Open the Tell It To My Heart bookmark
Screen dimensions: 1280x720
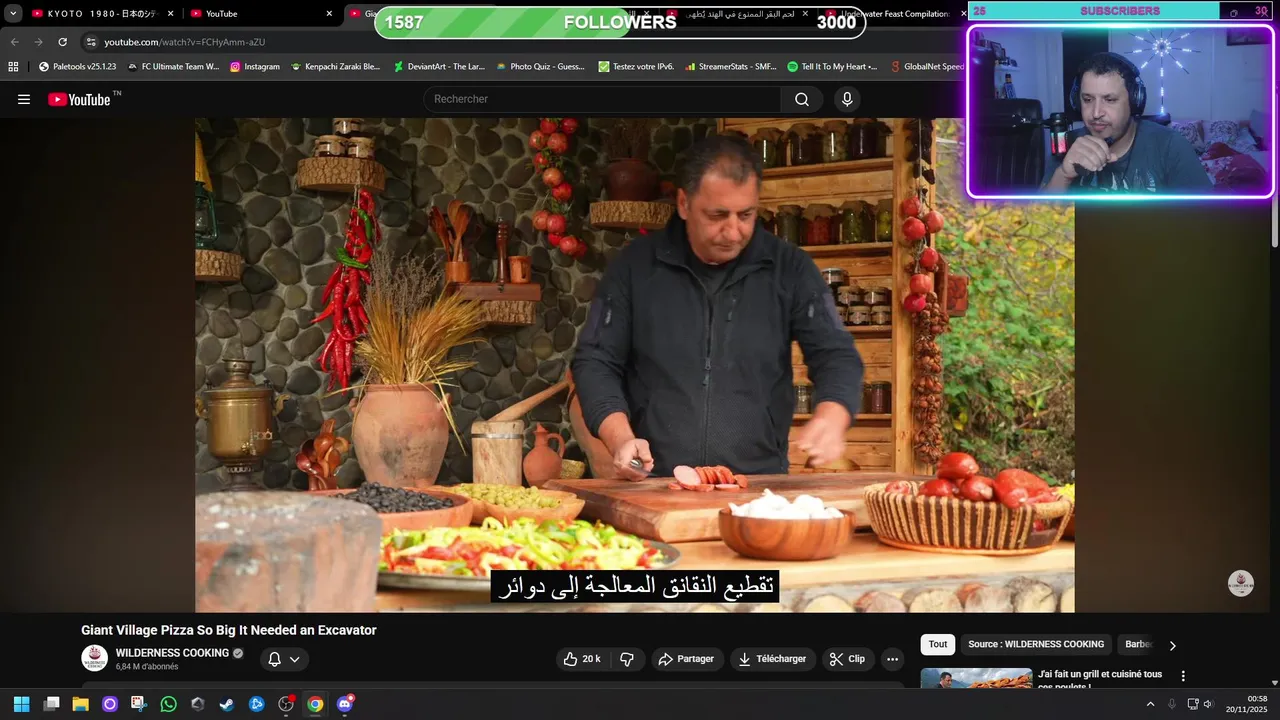(x=832, y=67)
